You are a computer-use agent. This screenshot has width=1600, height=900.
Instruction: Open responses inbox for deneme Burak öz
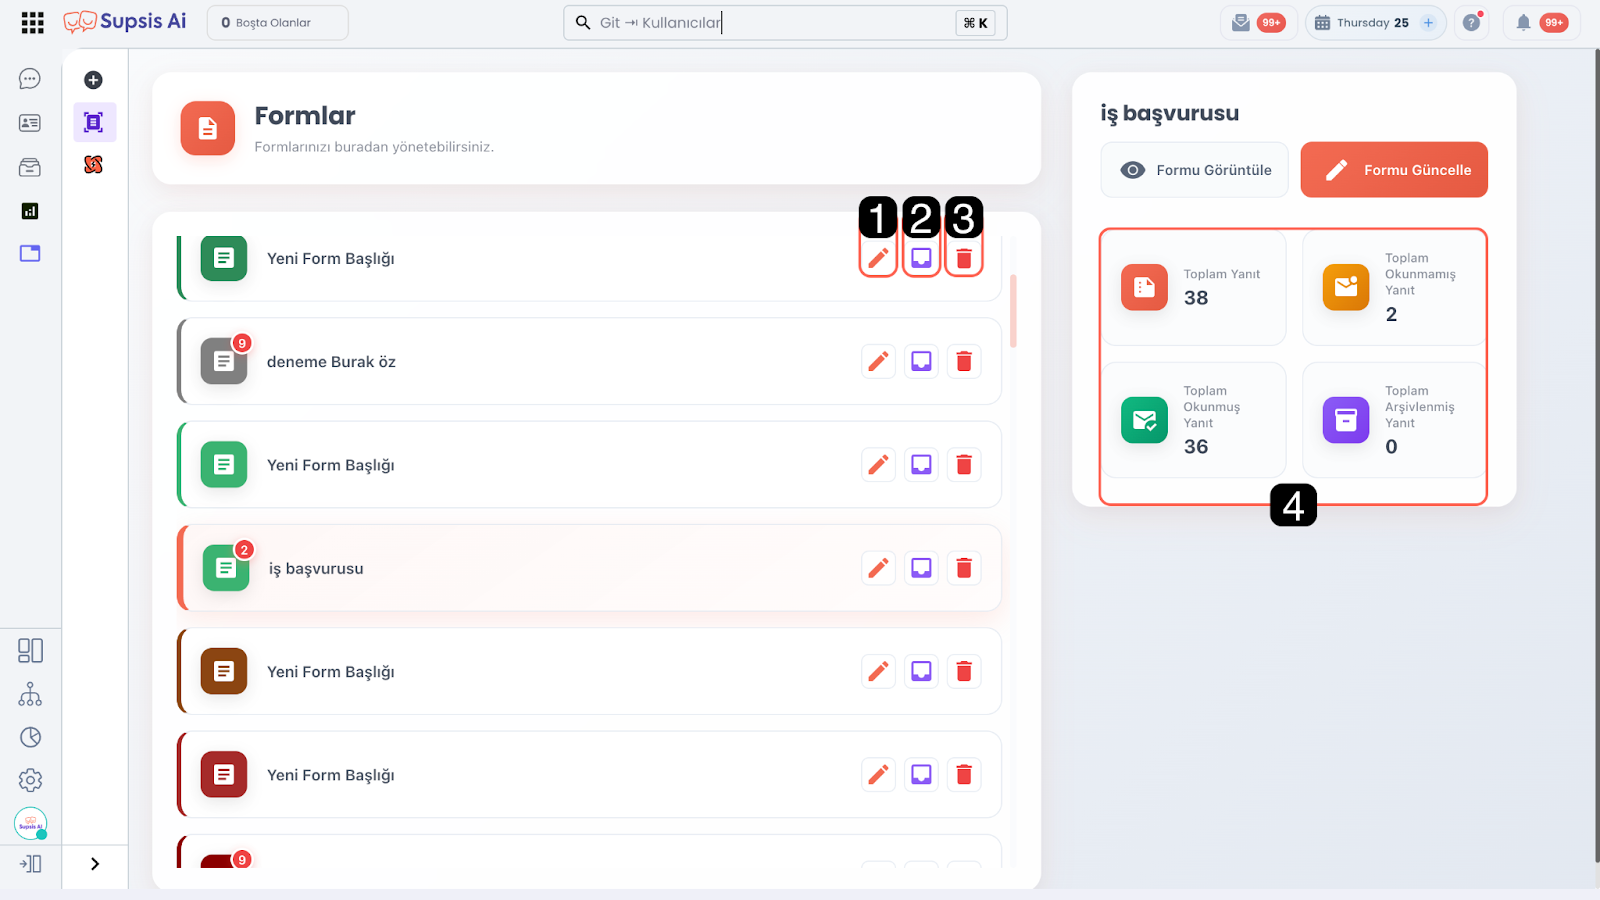tap(921, 361)
